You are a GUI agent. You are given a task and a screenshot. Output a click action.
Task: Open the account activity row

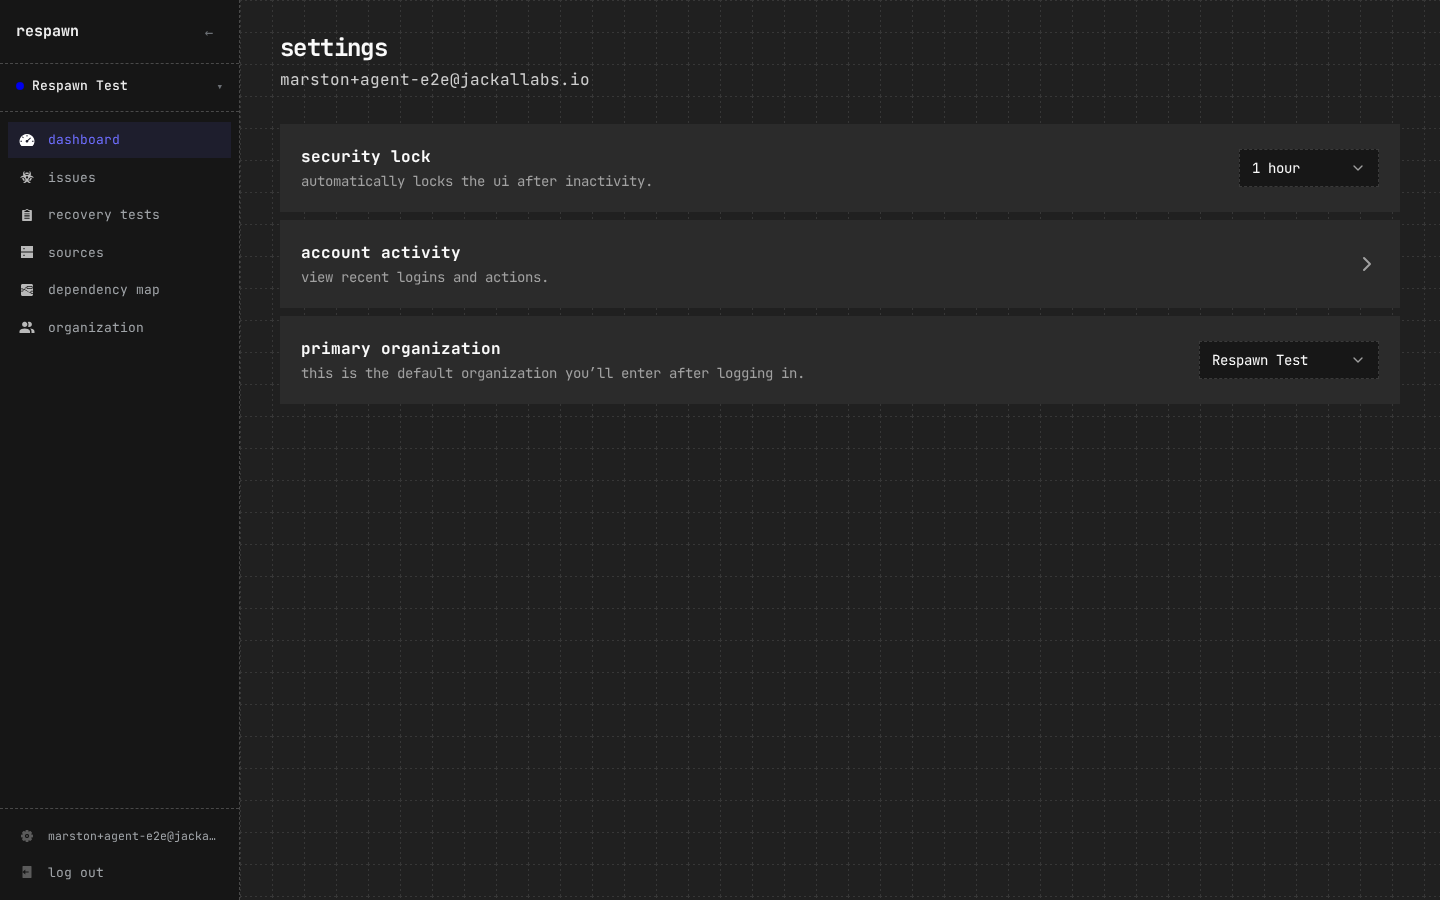pos(840,264)
